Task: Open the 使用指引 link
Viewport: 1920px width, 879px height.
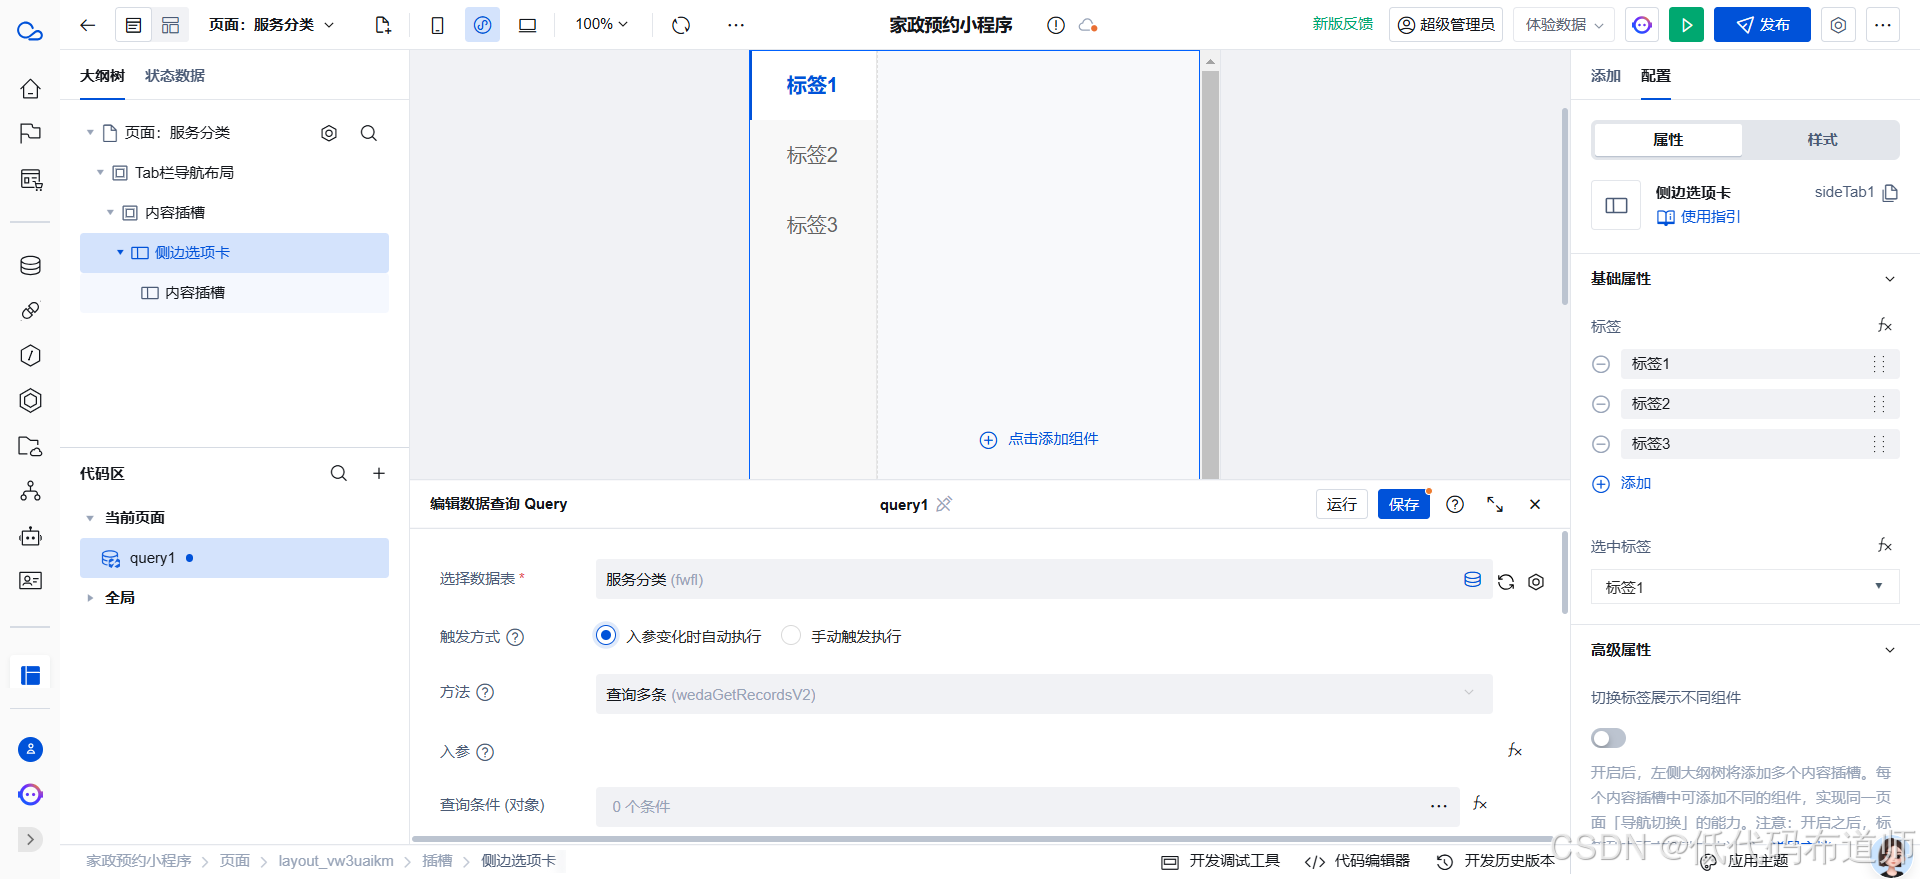Action: (1699, 217)
